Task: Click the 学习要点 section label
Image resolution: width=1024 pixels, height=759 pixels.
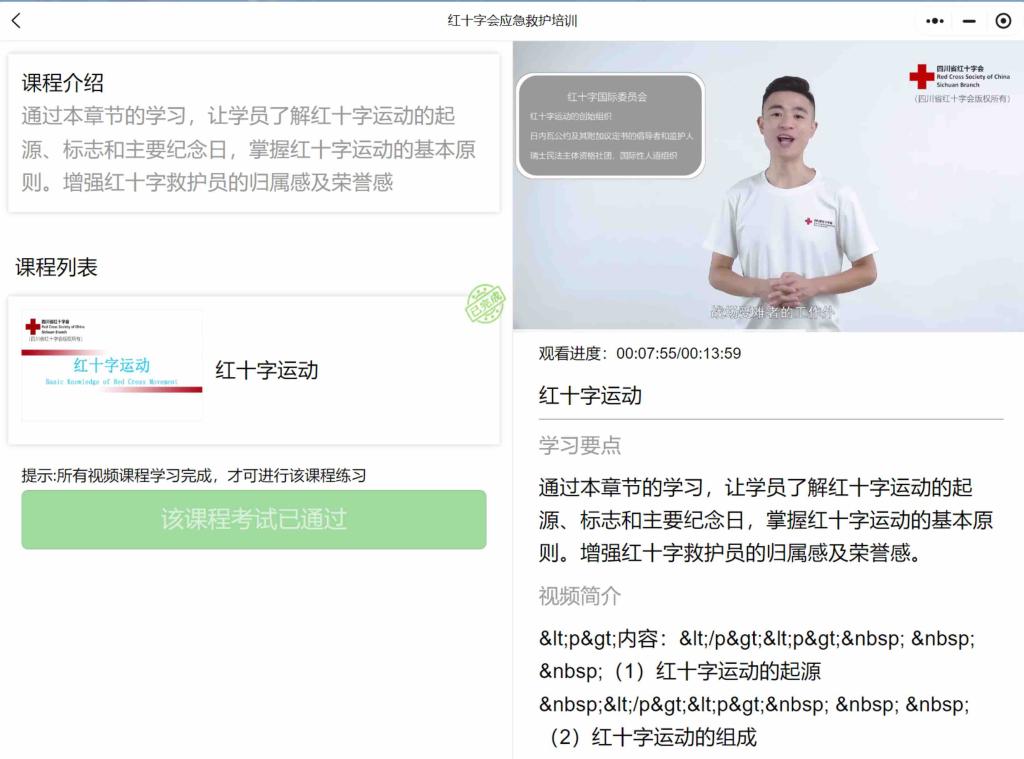Action: point(579,445)
